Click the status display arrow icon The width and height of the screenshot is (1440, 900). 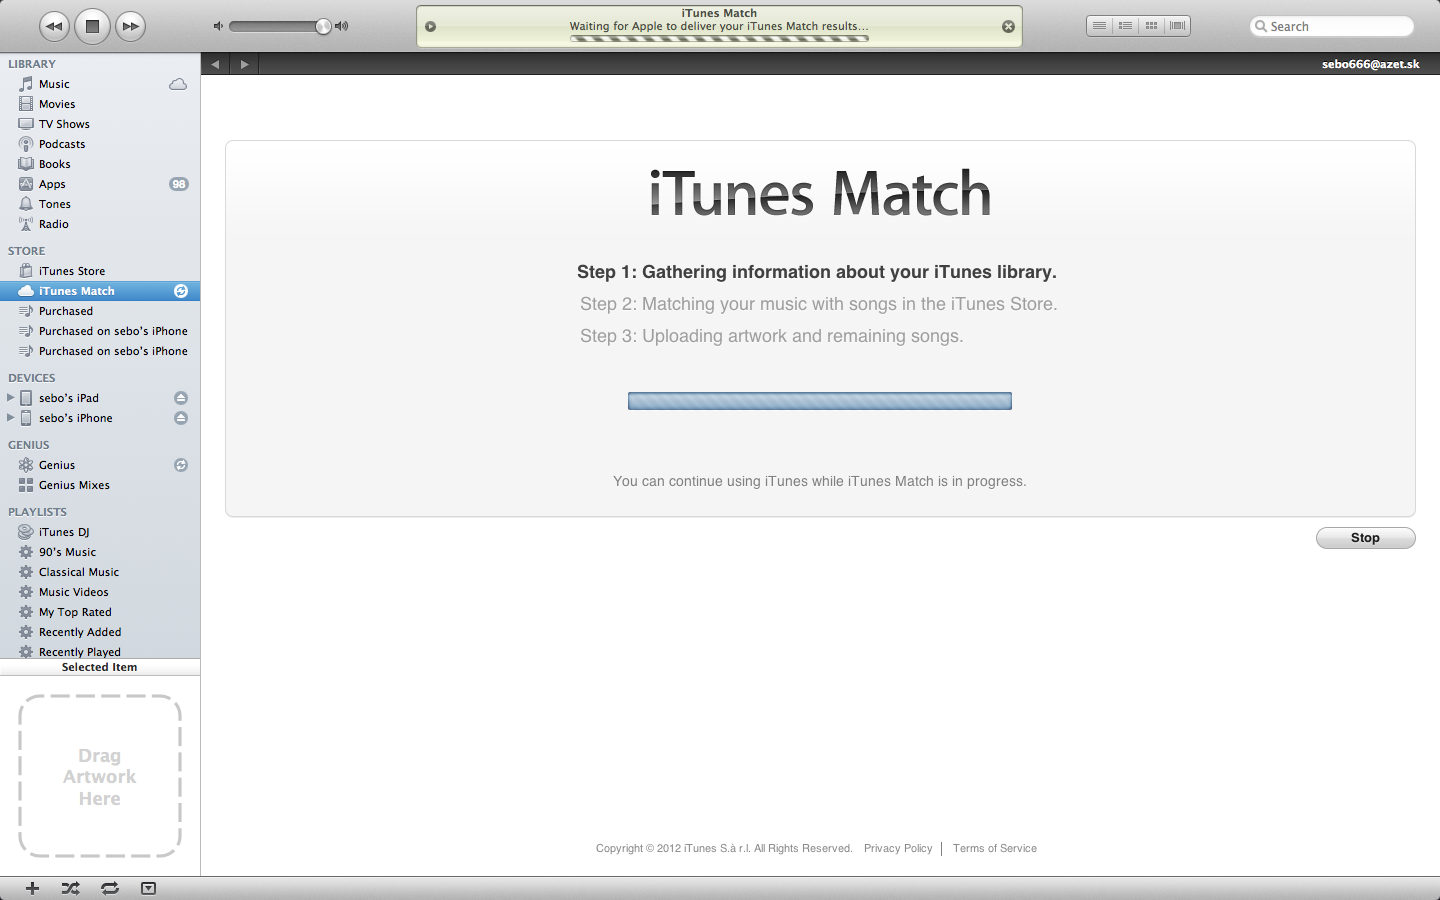click(431, 27)
